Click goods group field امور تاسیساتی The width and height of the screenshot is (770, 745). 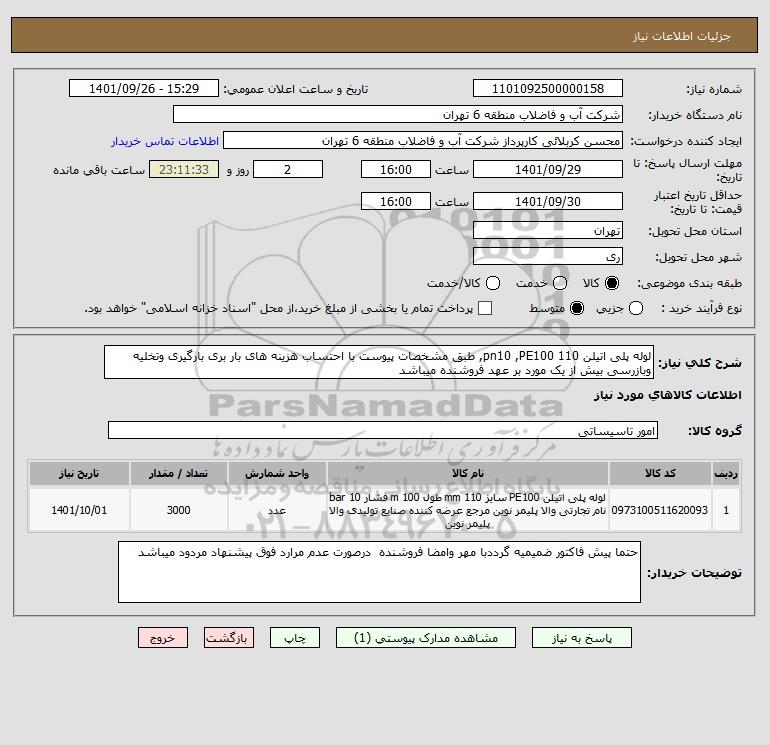(x=383, y=430)
